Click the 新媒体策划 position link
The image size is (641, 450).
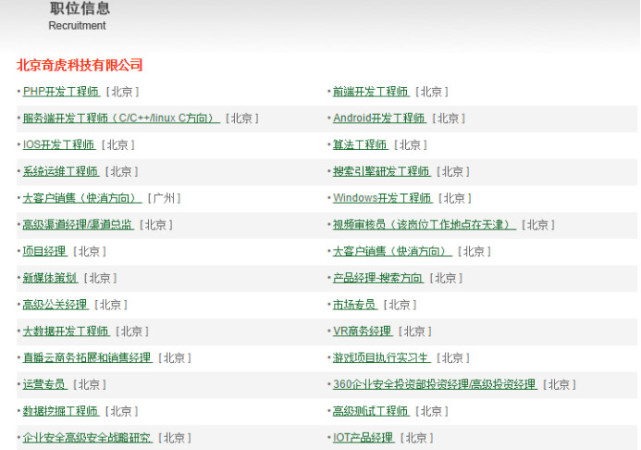pyautogui.click(x=50, y=278)
